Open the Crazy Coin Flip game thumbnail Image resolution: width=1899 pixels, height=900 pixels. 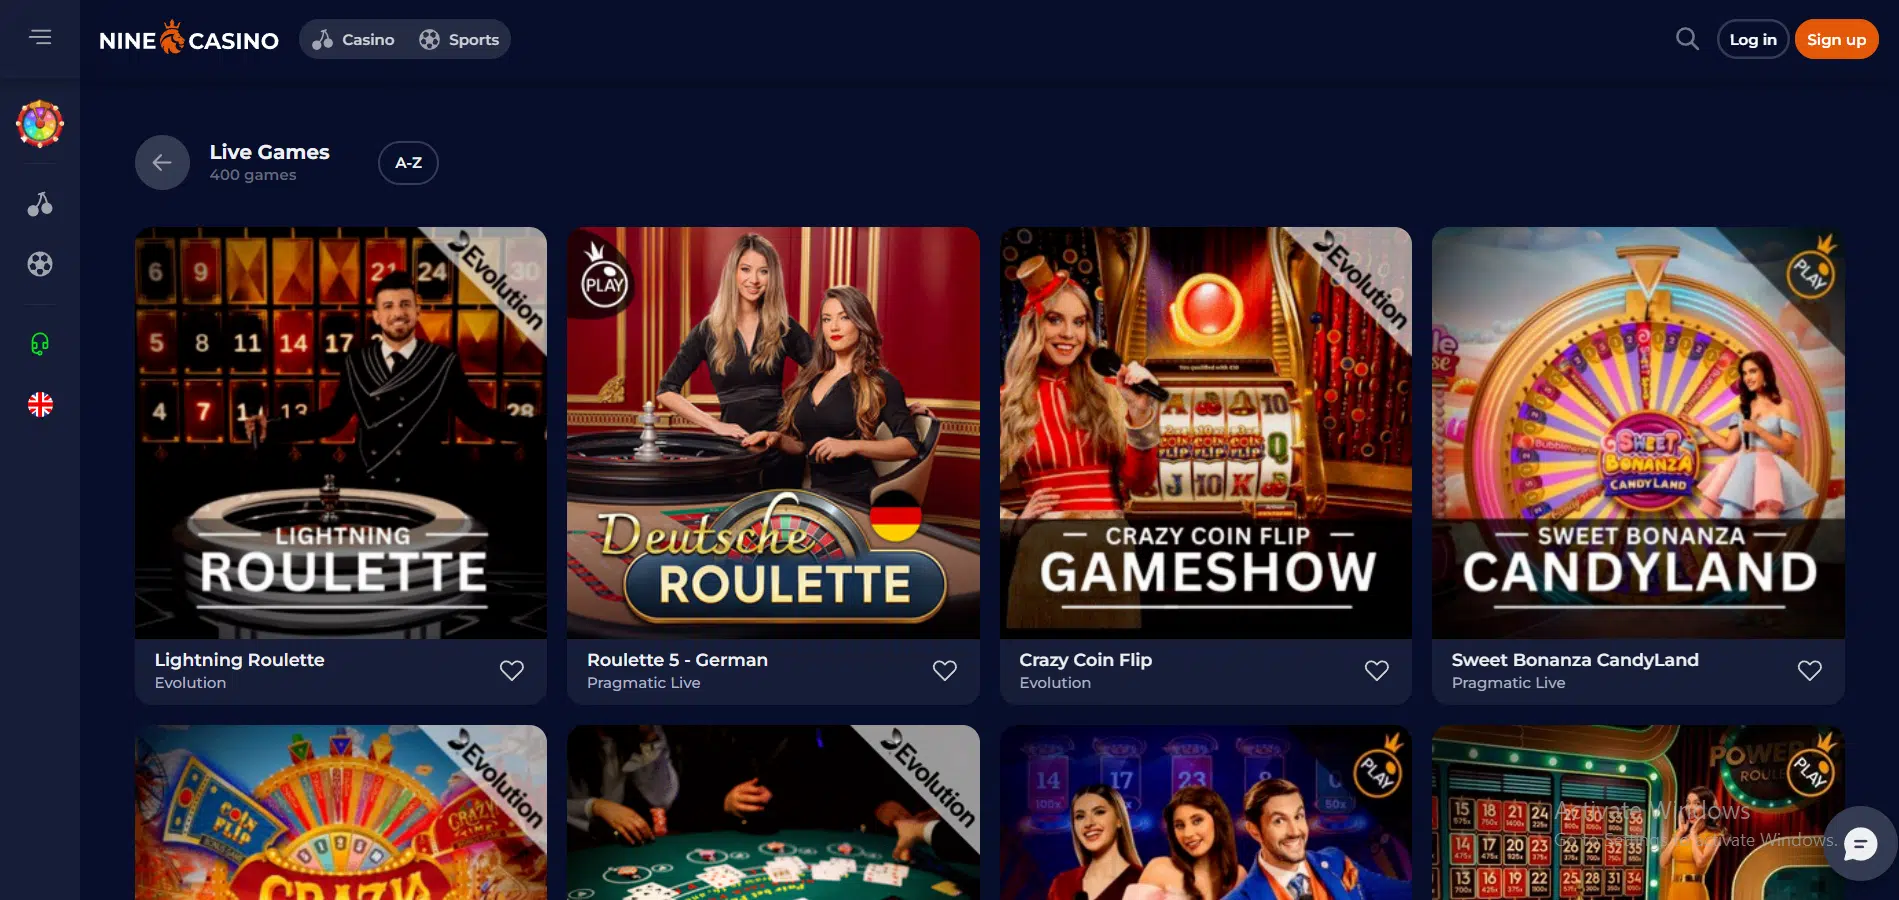1206,433
